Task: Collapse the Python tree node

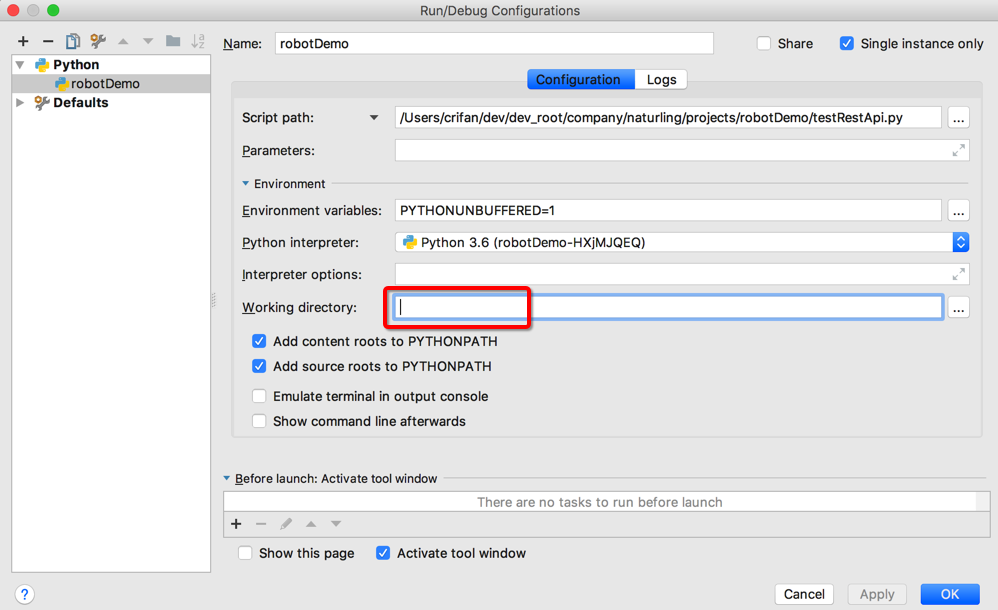Action: [20, 64]
